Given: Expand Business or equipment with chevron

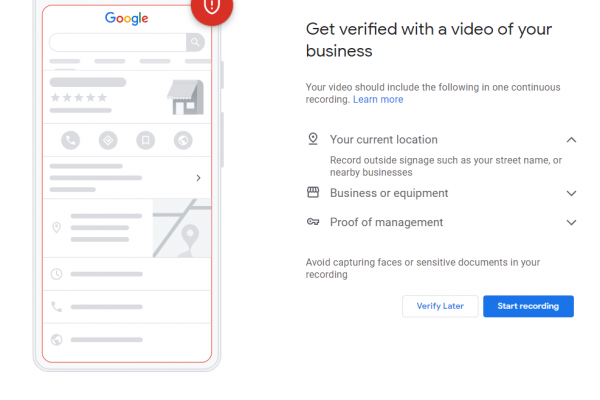Looking at the screenshot, I should (571, 193).
